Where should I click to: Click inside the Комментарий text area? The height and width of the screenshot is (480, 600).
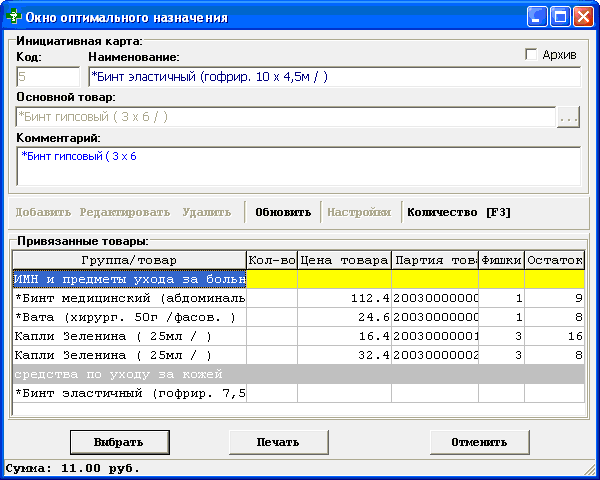pyautogui.click(x=298, y=166)
